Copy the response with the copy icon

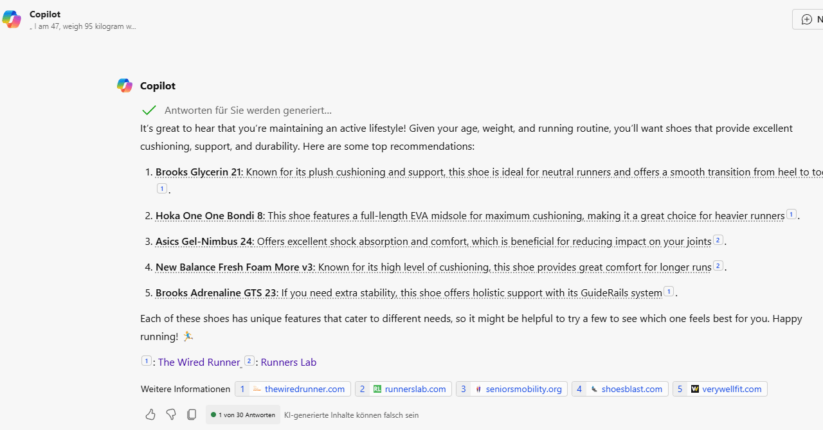(191, 414)
